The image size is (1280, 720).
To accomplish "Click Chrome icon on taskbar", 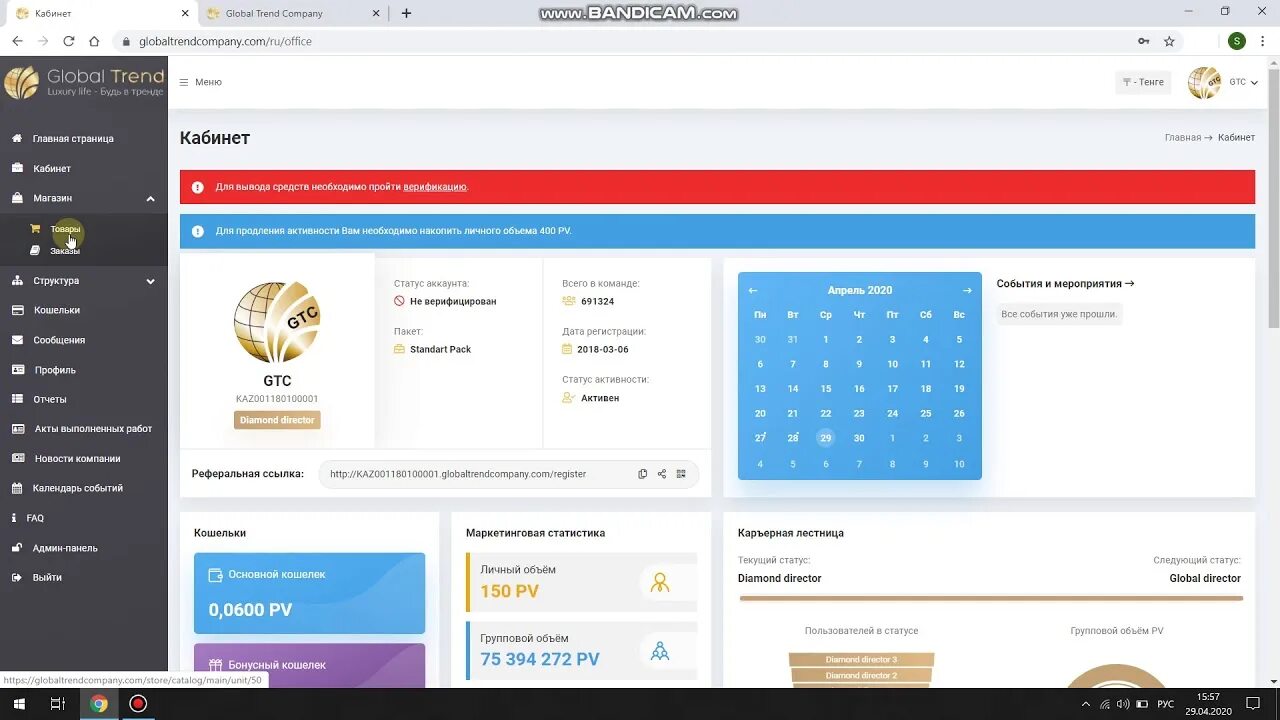I will (x=98, y=704).
